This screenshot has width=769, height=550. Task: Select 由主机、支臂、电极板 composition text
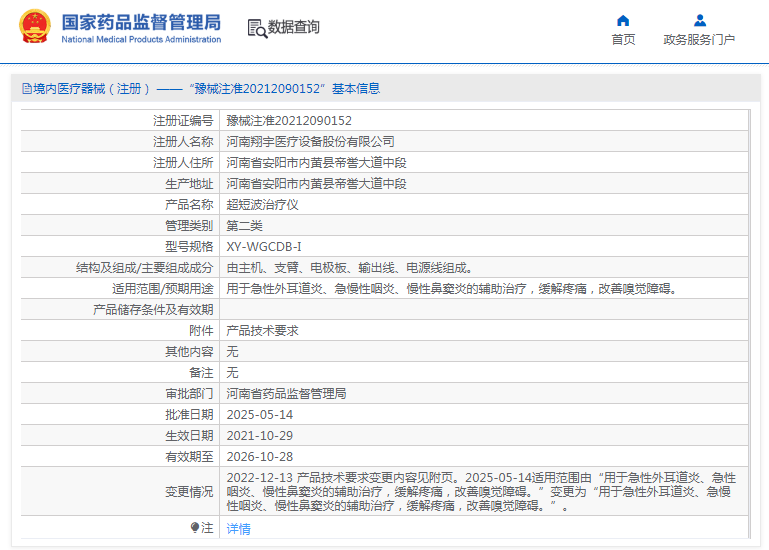(x=350, y=268)
